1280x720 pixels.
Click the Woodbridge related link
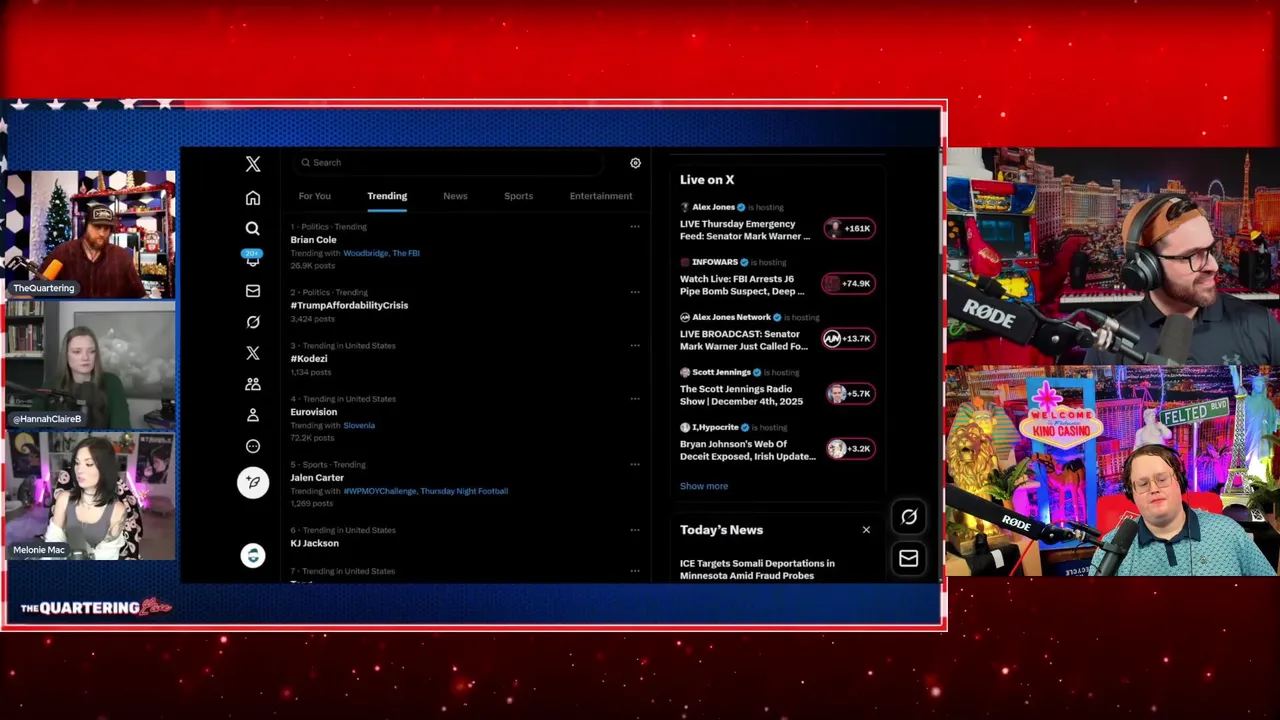(365, 253)
